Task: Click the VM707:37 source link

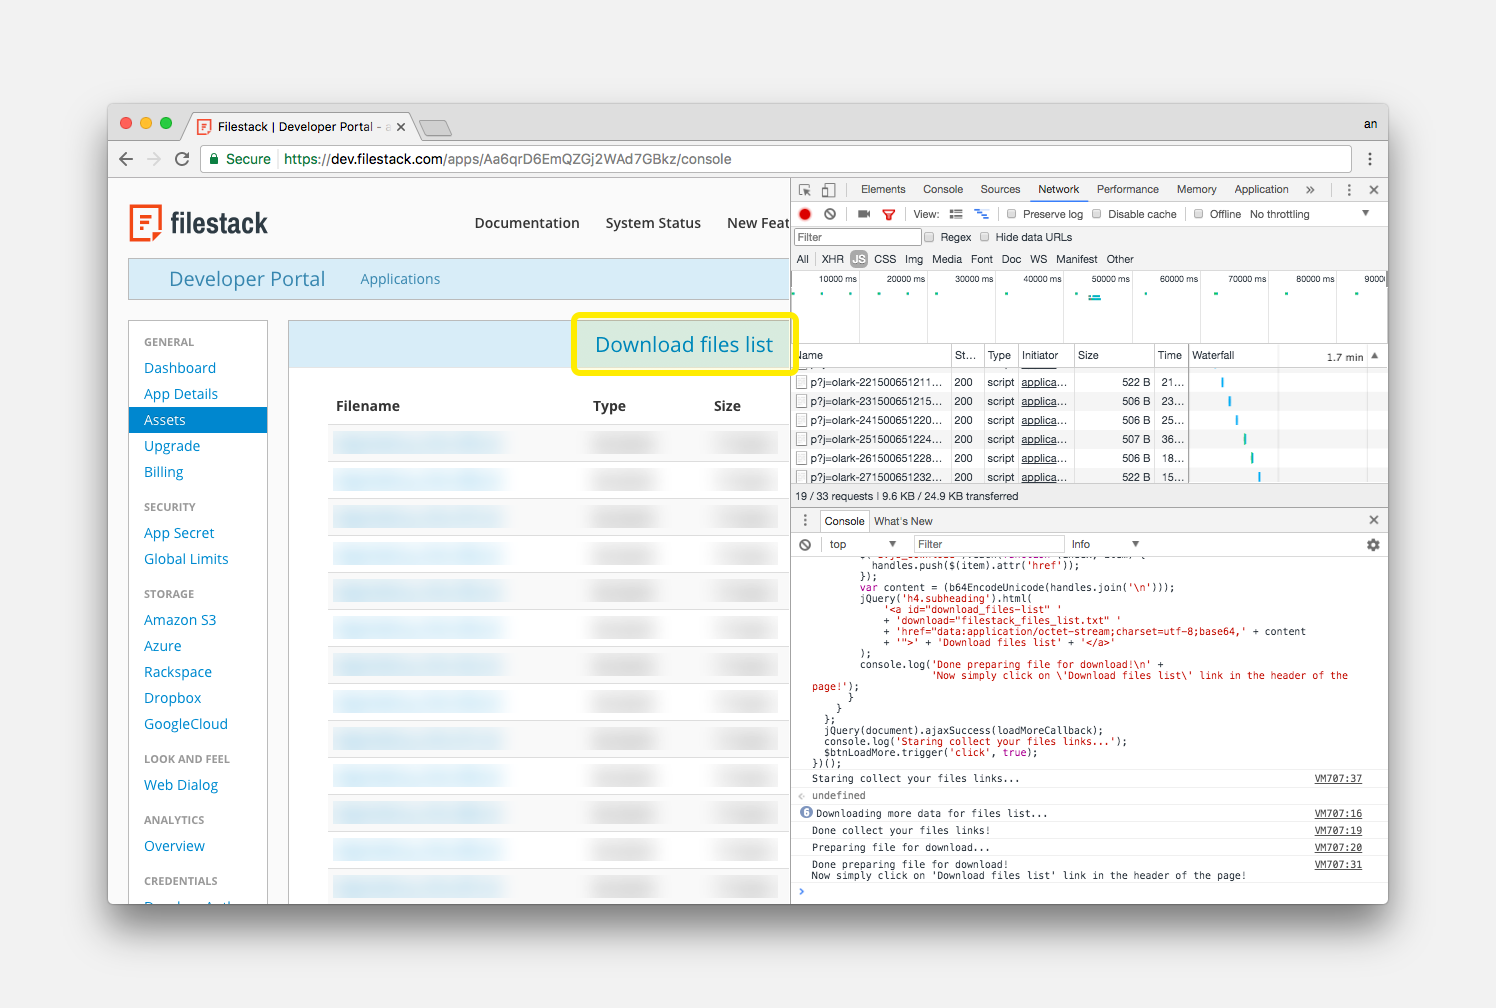Action: [x=1338, y=778]
